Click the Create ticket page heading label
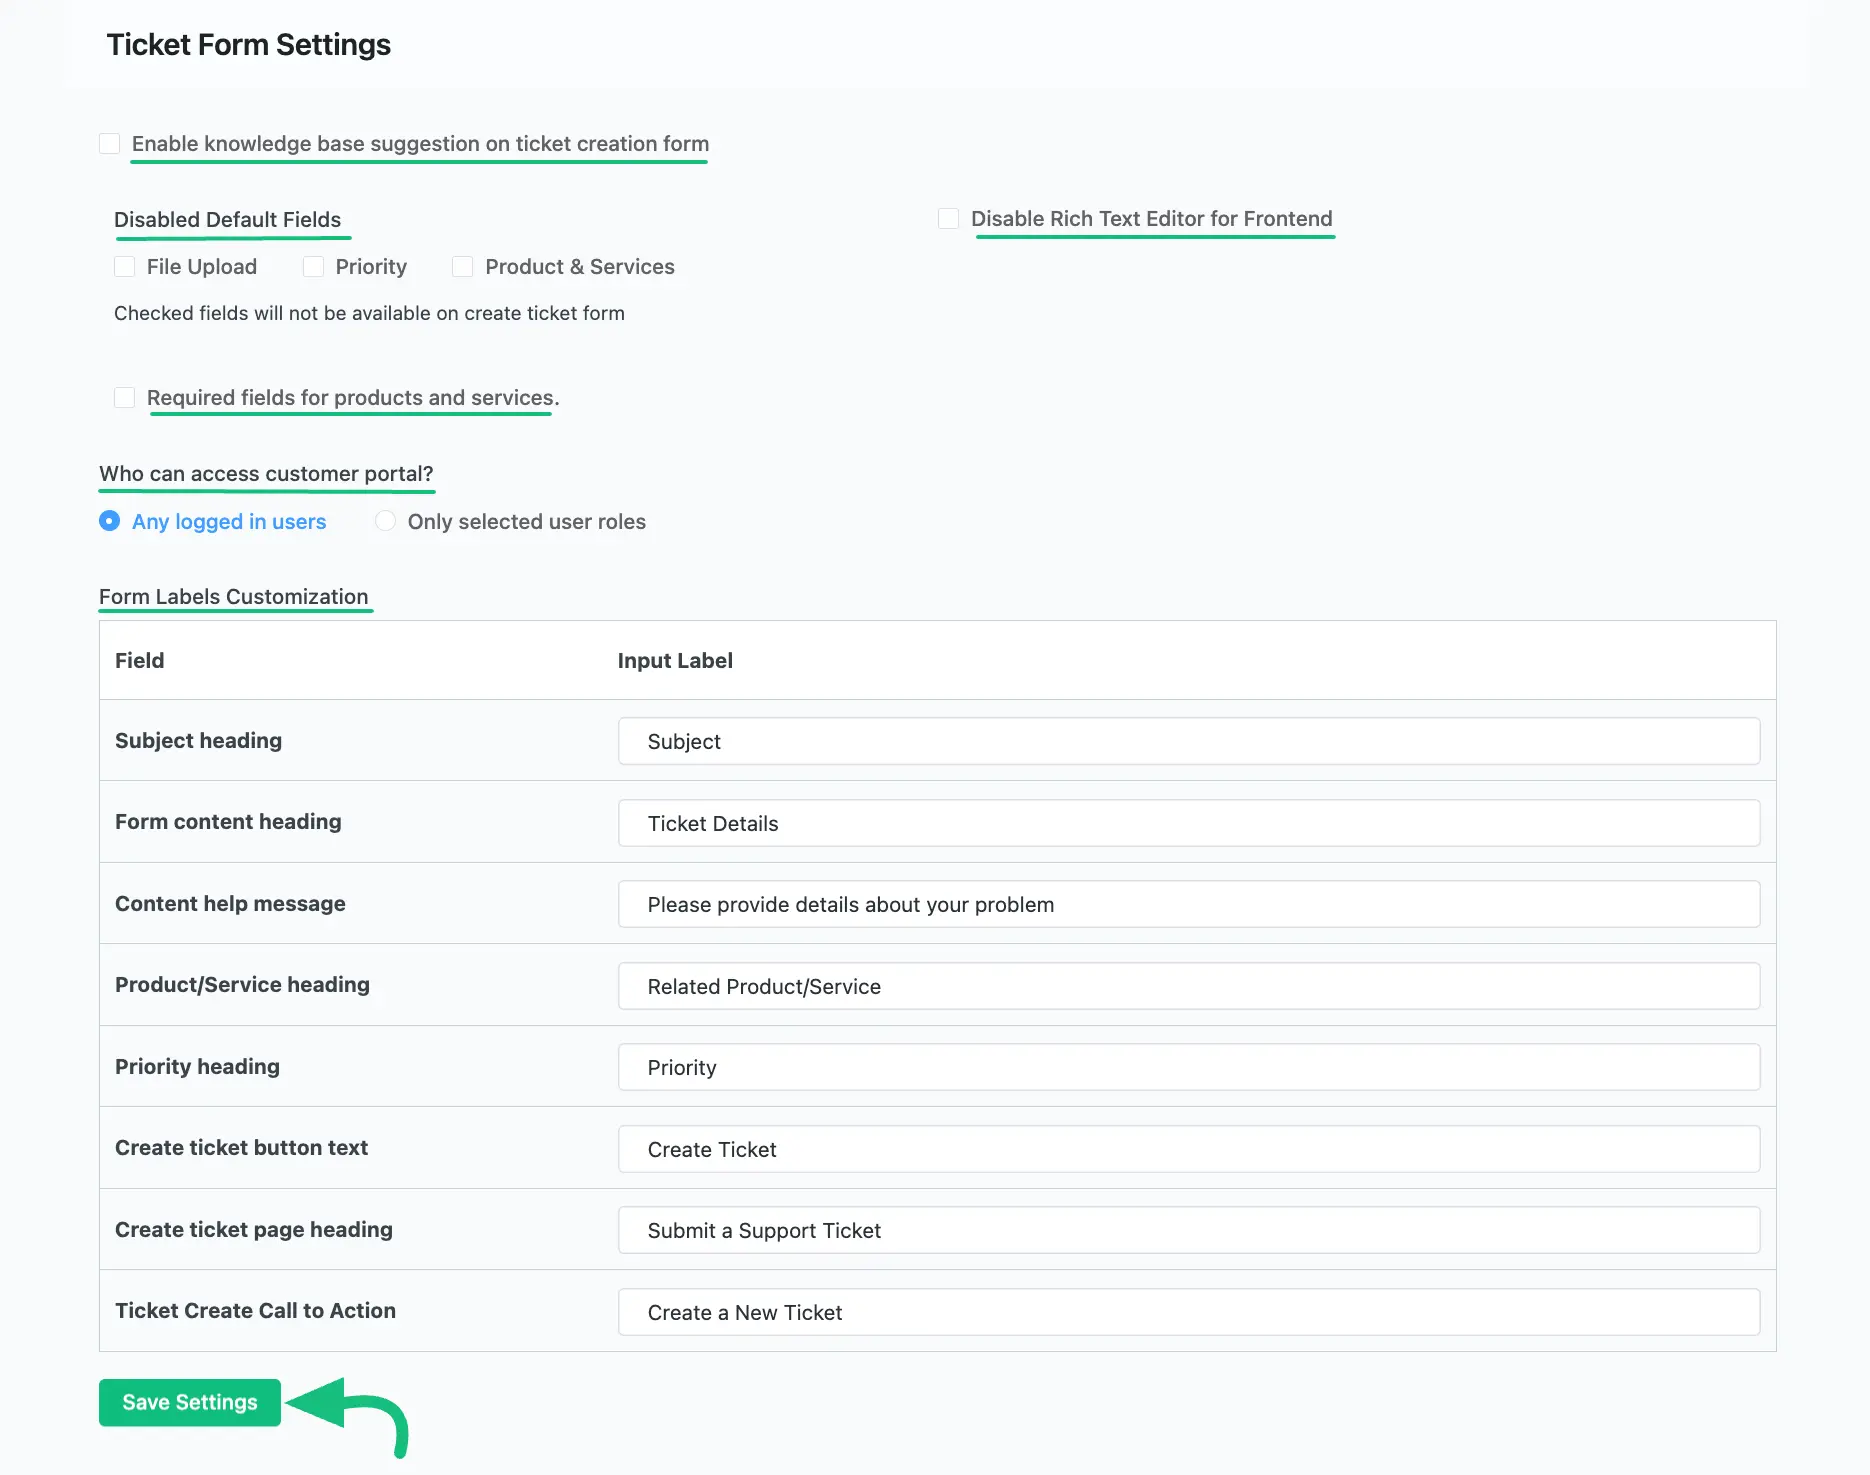 coord(254,1230)
